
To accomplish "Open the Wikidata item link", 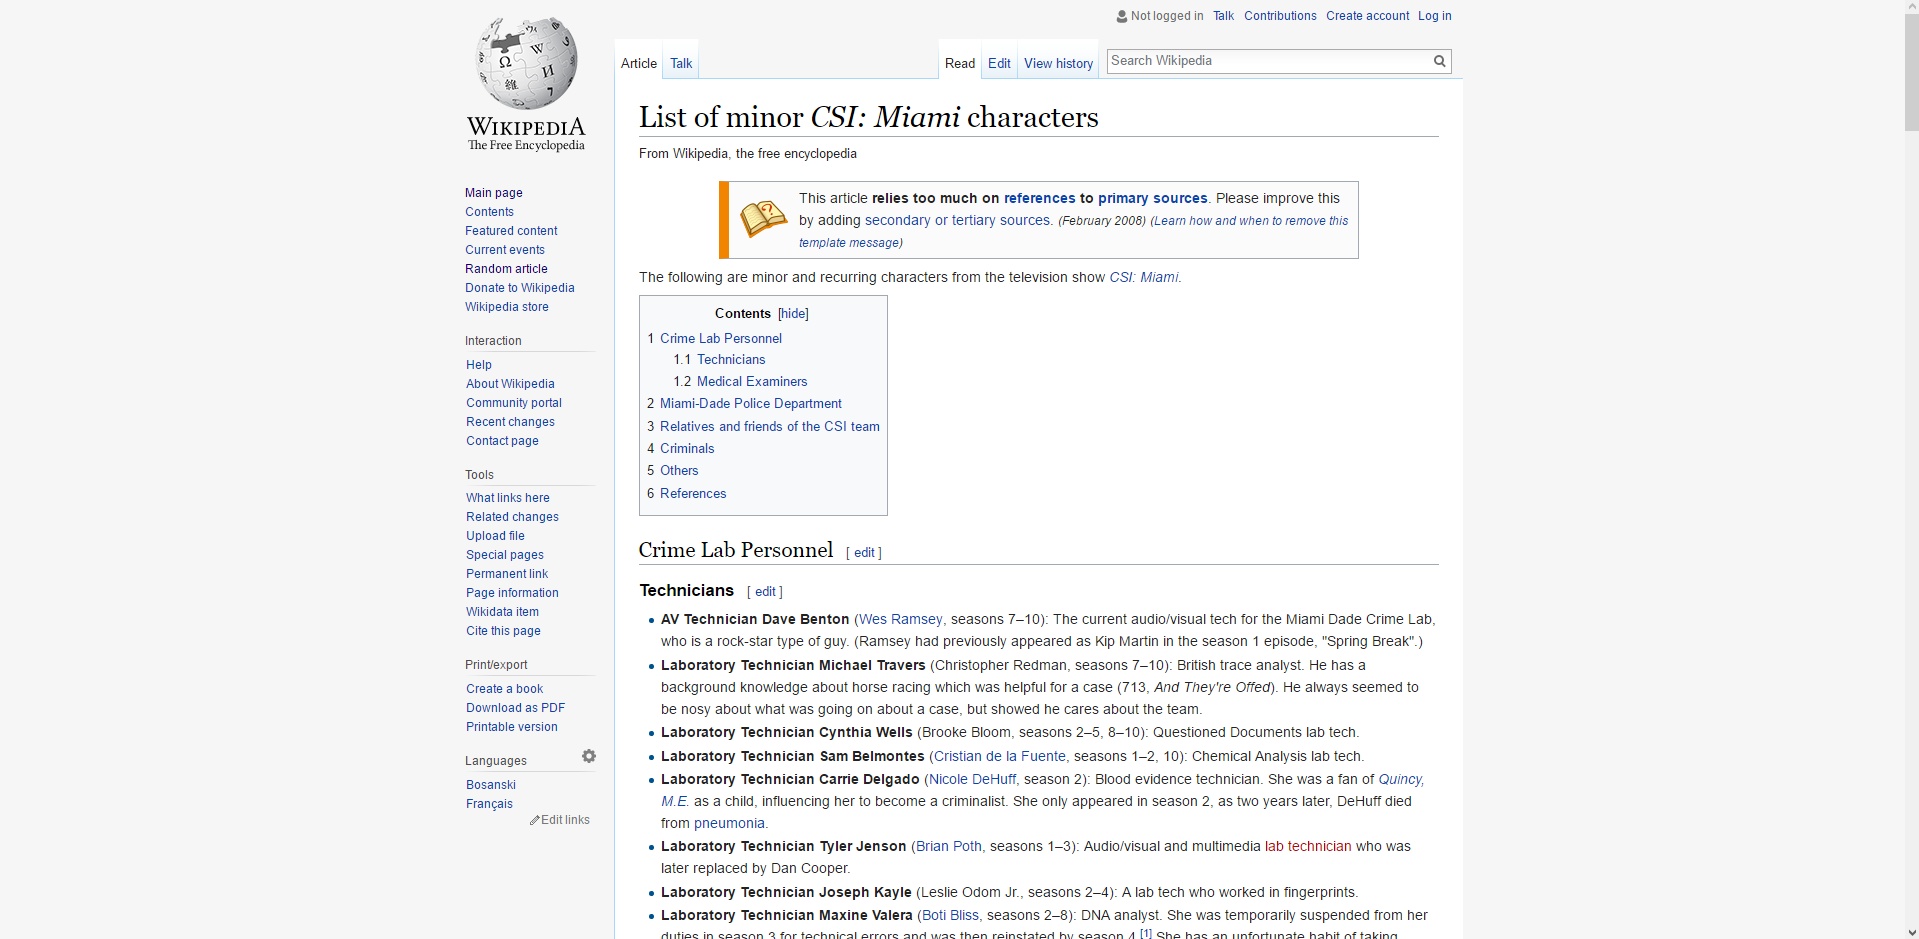I will [502, 612].
